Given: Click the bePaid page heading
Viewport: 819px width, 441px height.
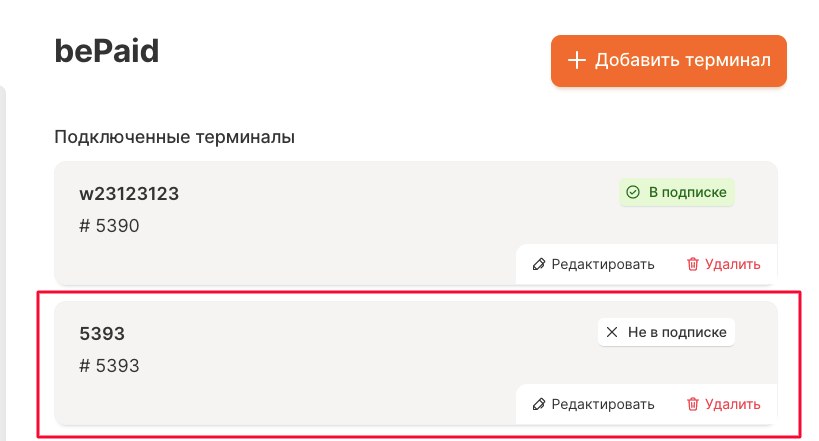Looking at the screenshot, I should 107,52.
